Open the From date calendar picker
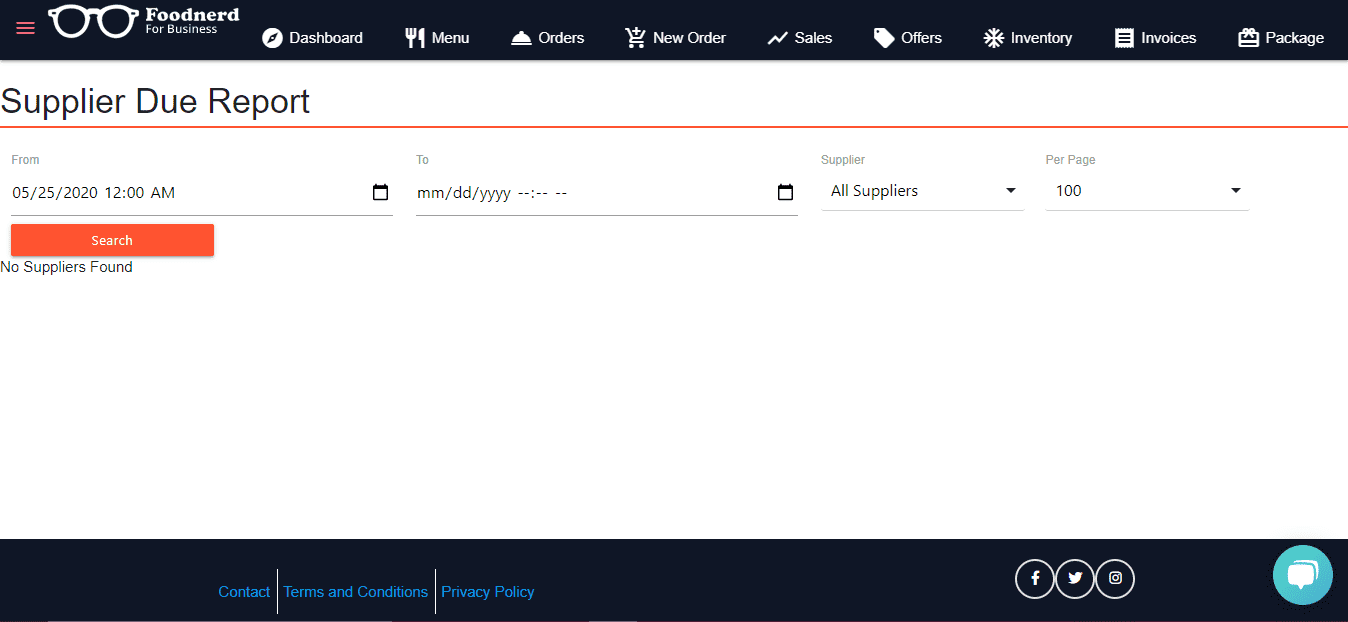The width and height of the screenshot is (1348, 622). 380,193
